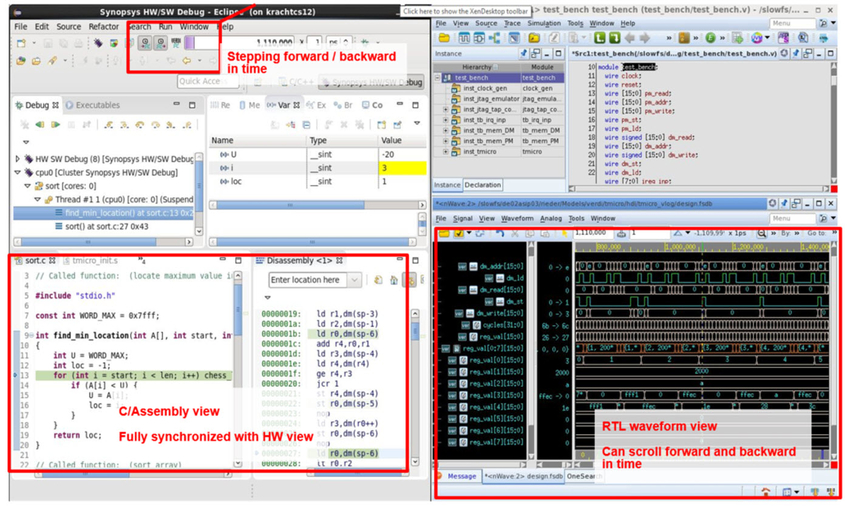Switch to the Declaration tab
Image resolution: width=850 pixels, height=510 pixels.
483,185
